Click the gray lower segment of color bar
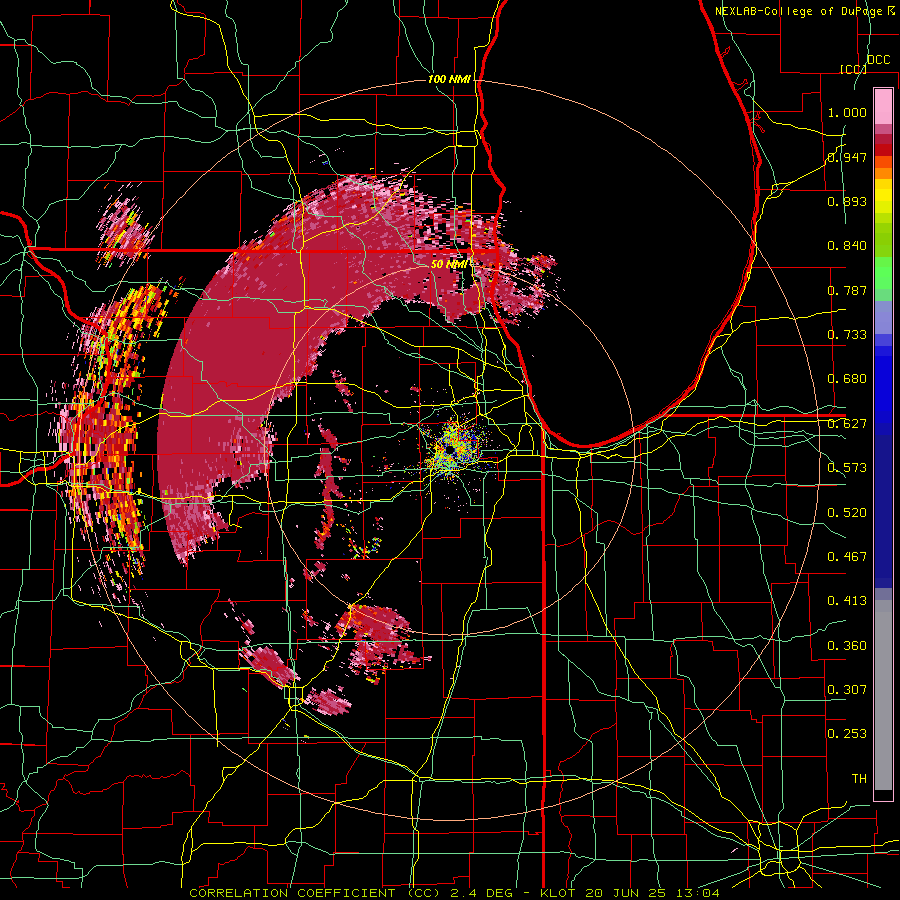900x900 pixels. click(883, 695)
